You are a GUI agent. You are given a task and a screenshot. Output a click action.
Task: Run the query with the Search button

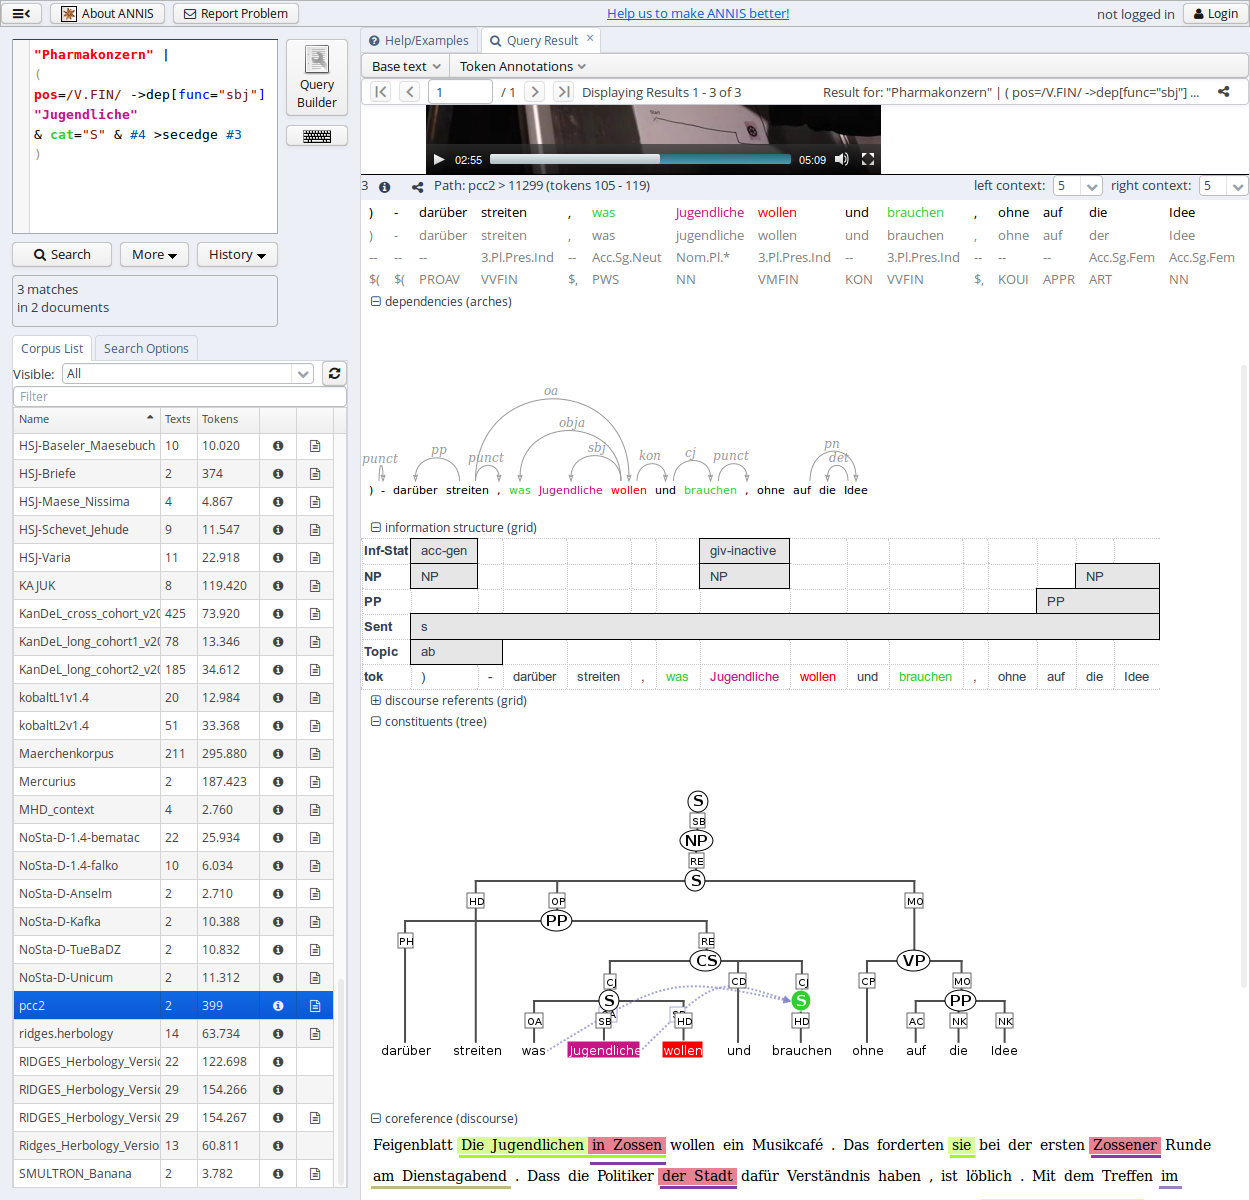tap(61, 254)
